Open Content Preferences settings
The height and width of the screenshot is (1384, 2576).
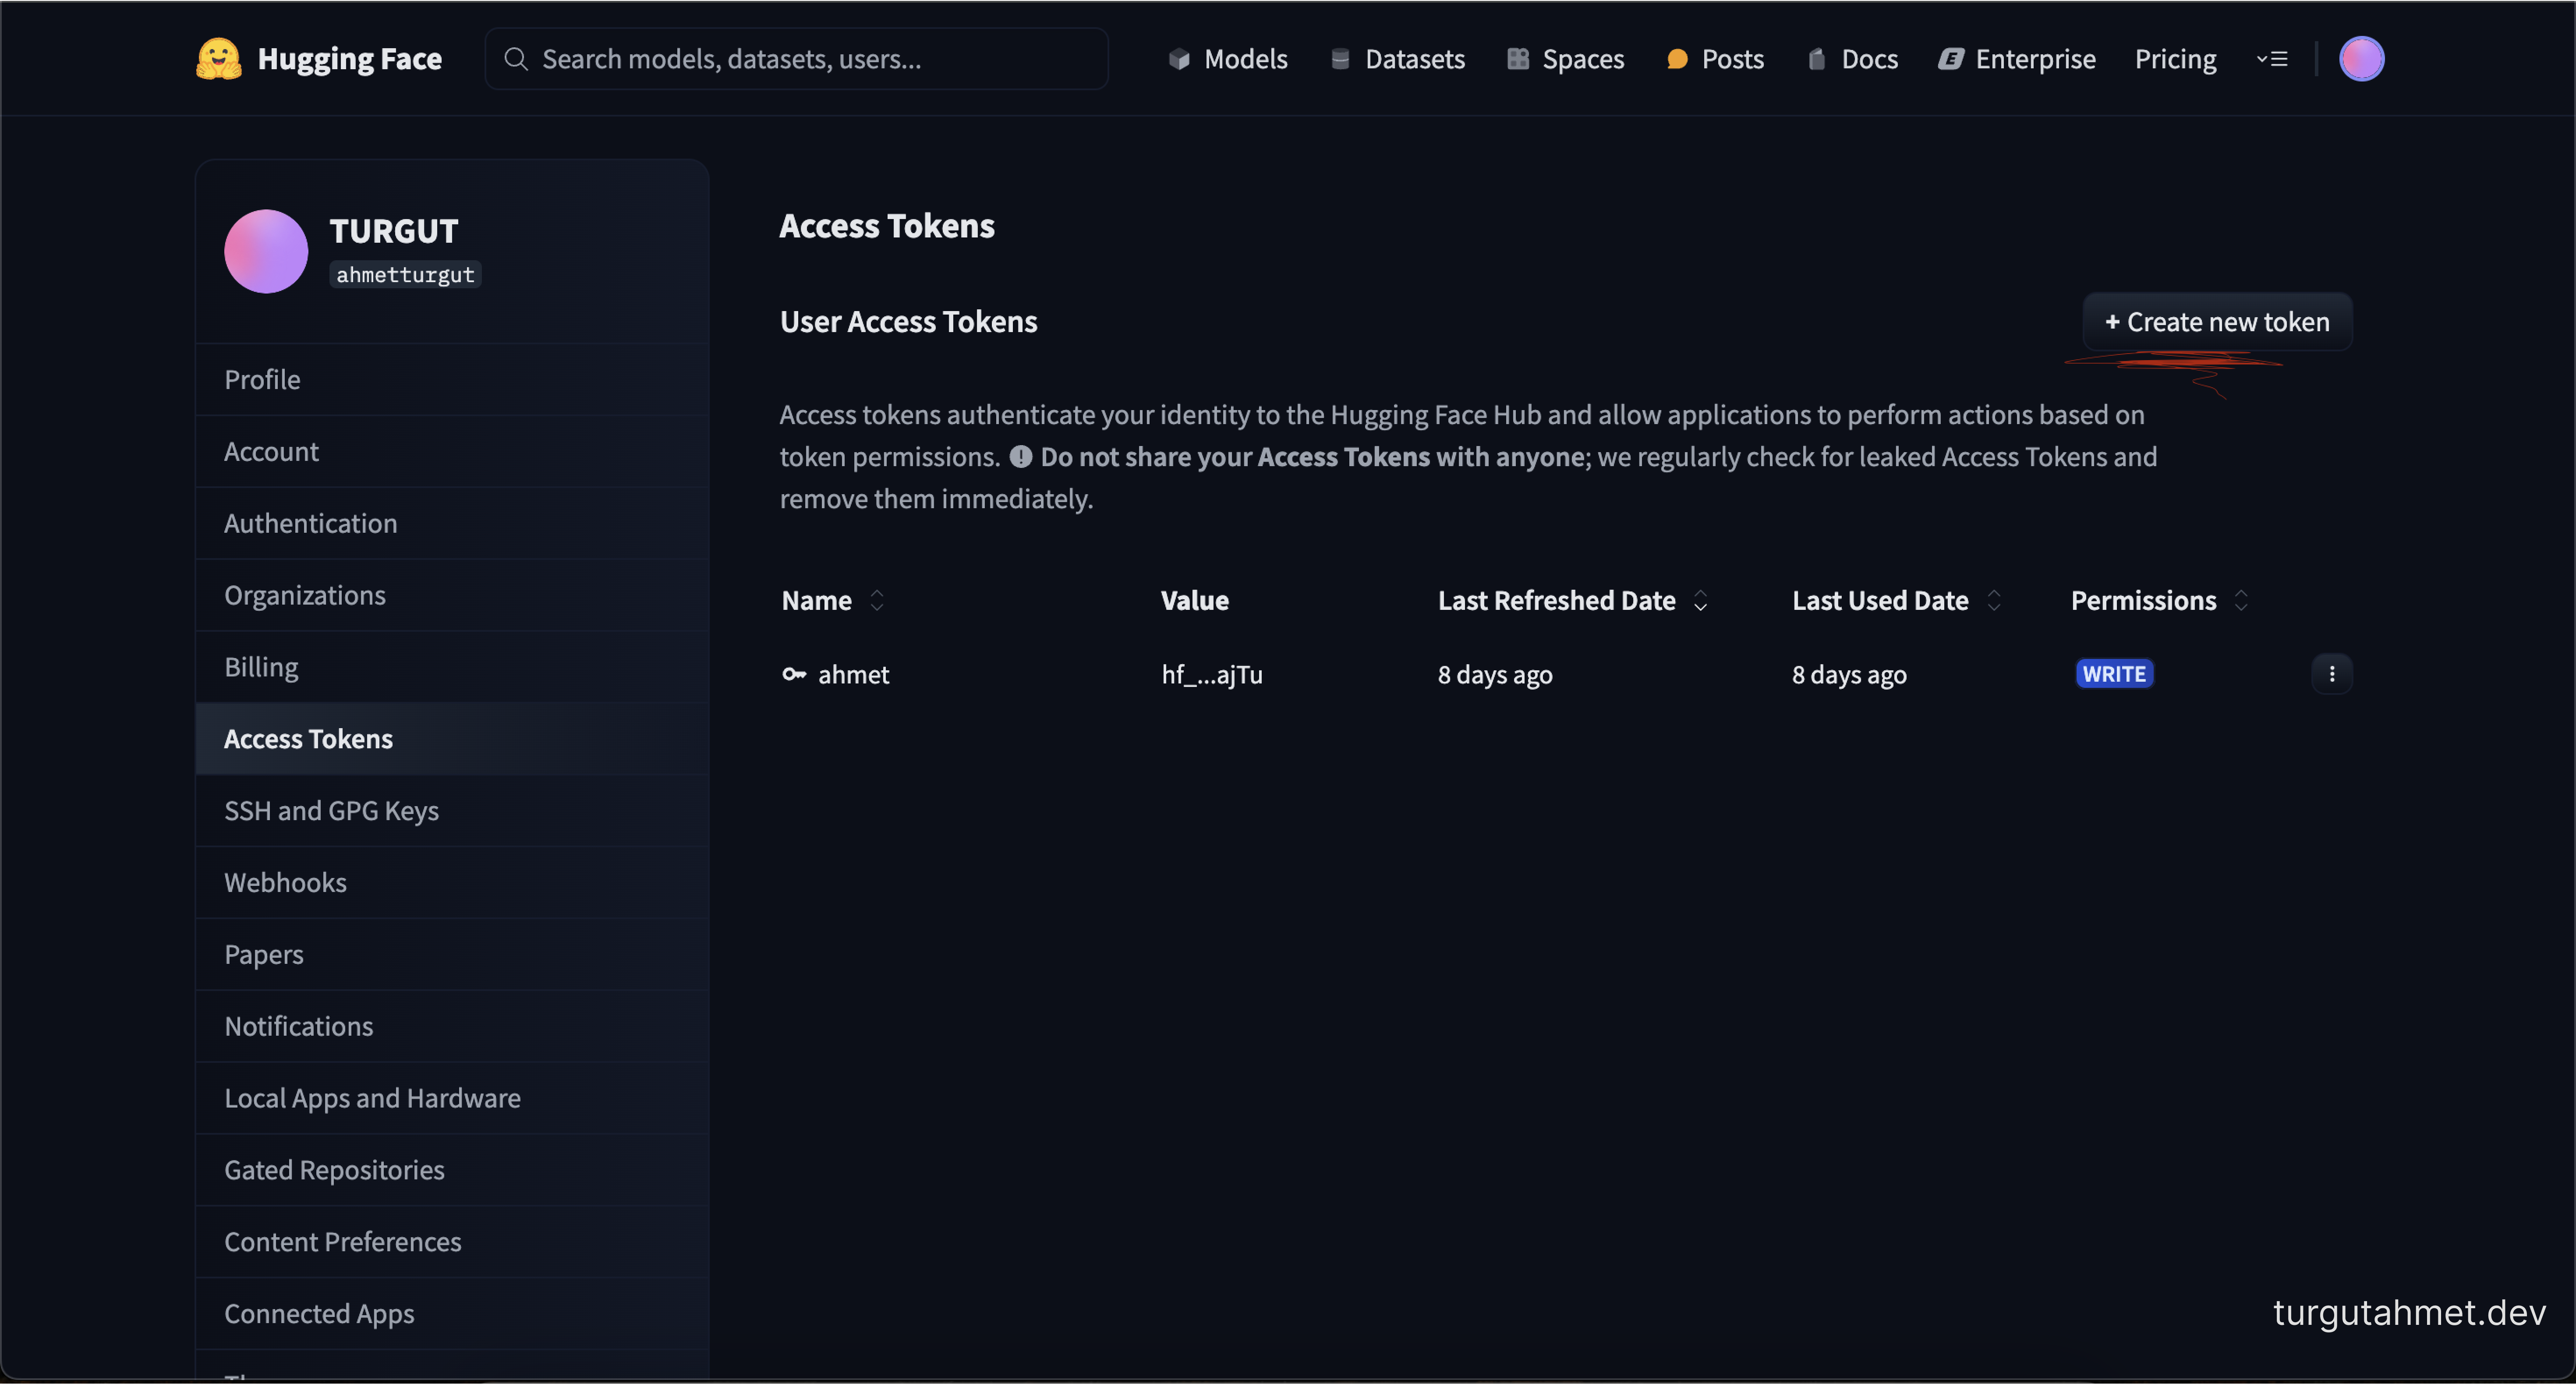click(452, 1242)
